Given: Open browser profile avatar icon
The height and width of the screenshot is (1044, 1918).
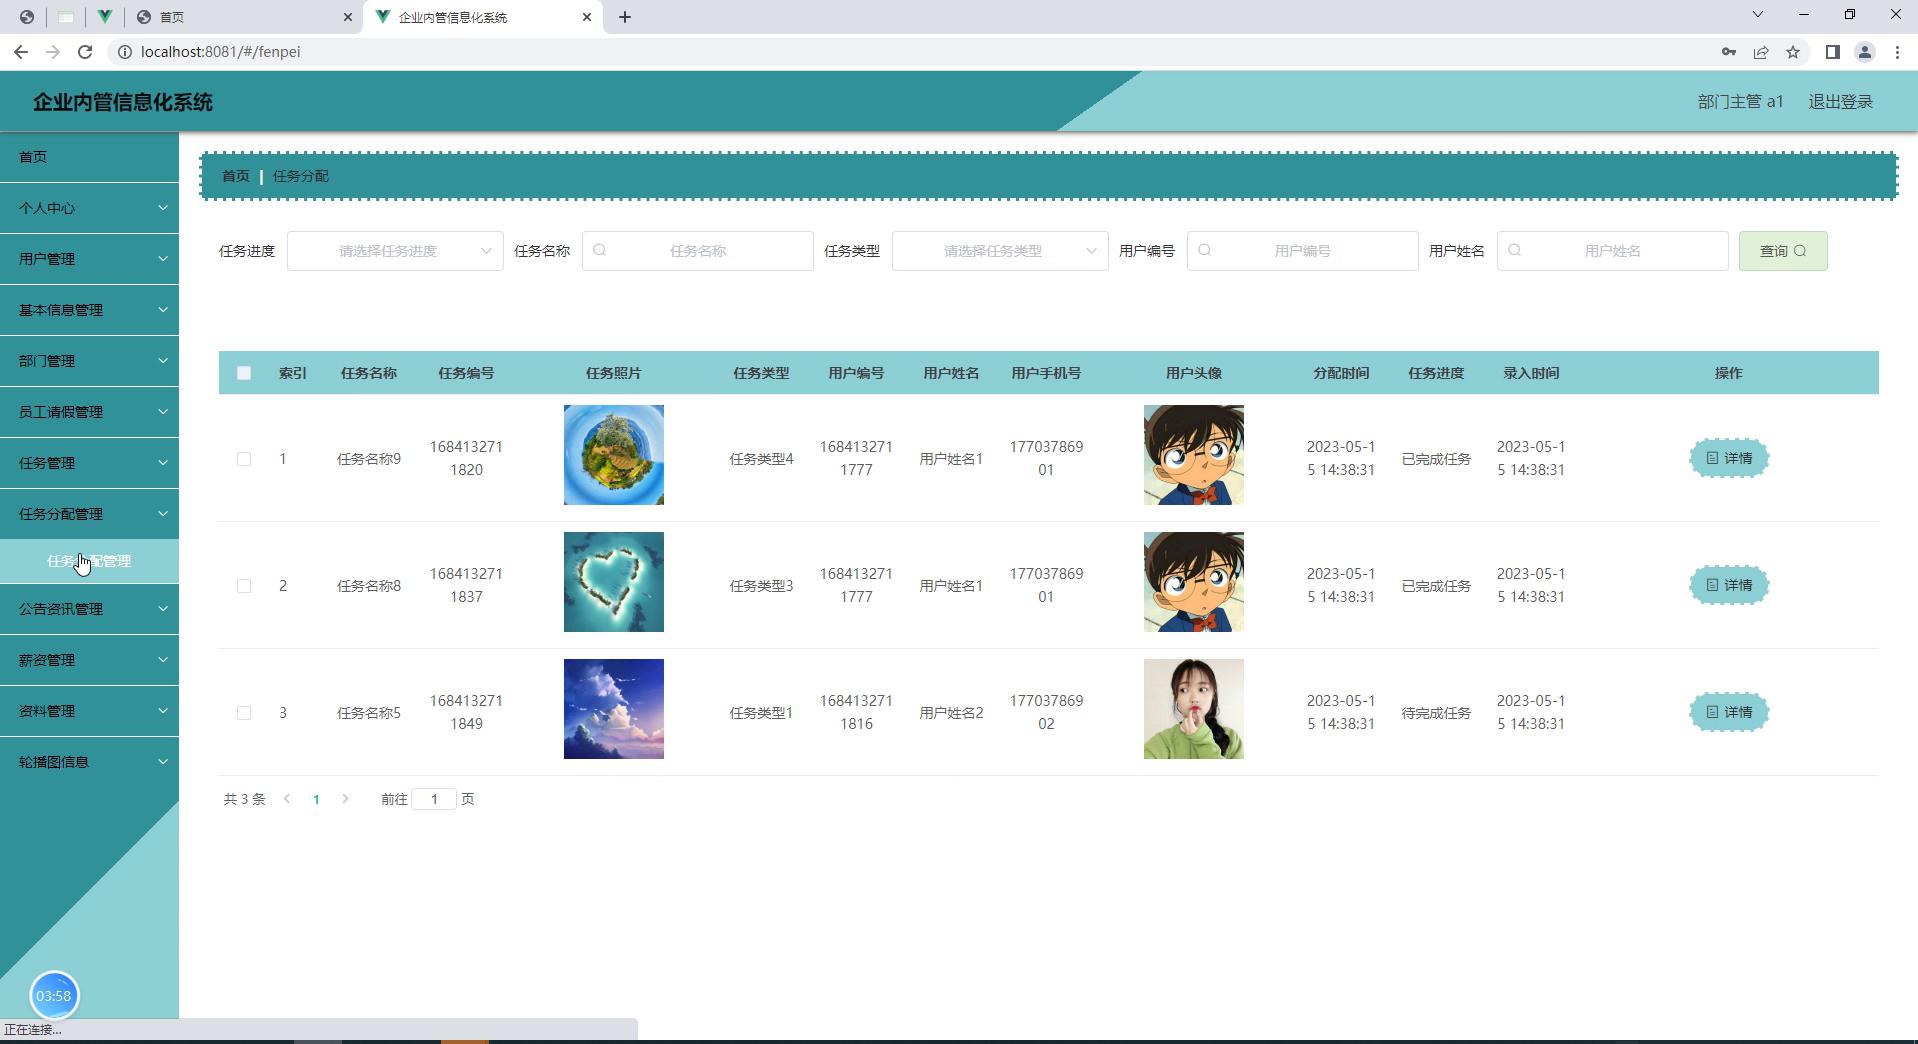Looking at the screenshot, I should point(1865,52).
